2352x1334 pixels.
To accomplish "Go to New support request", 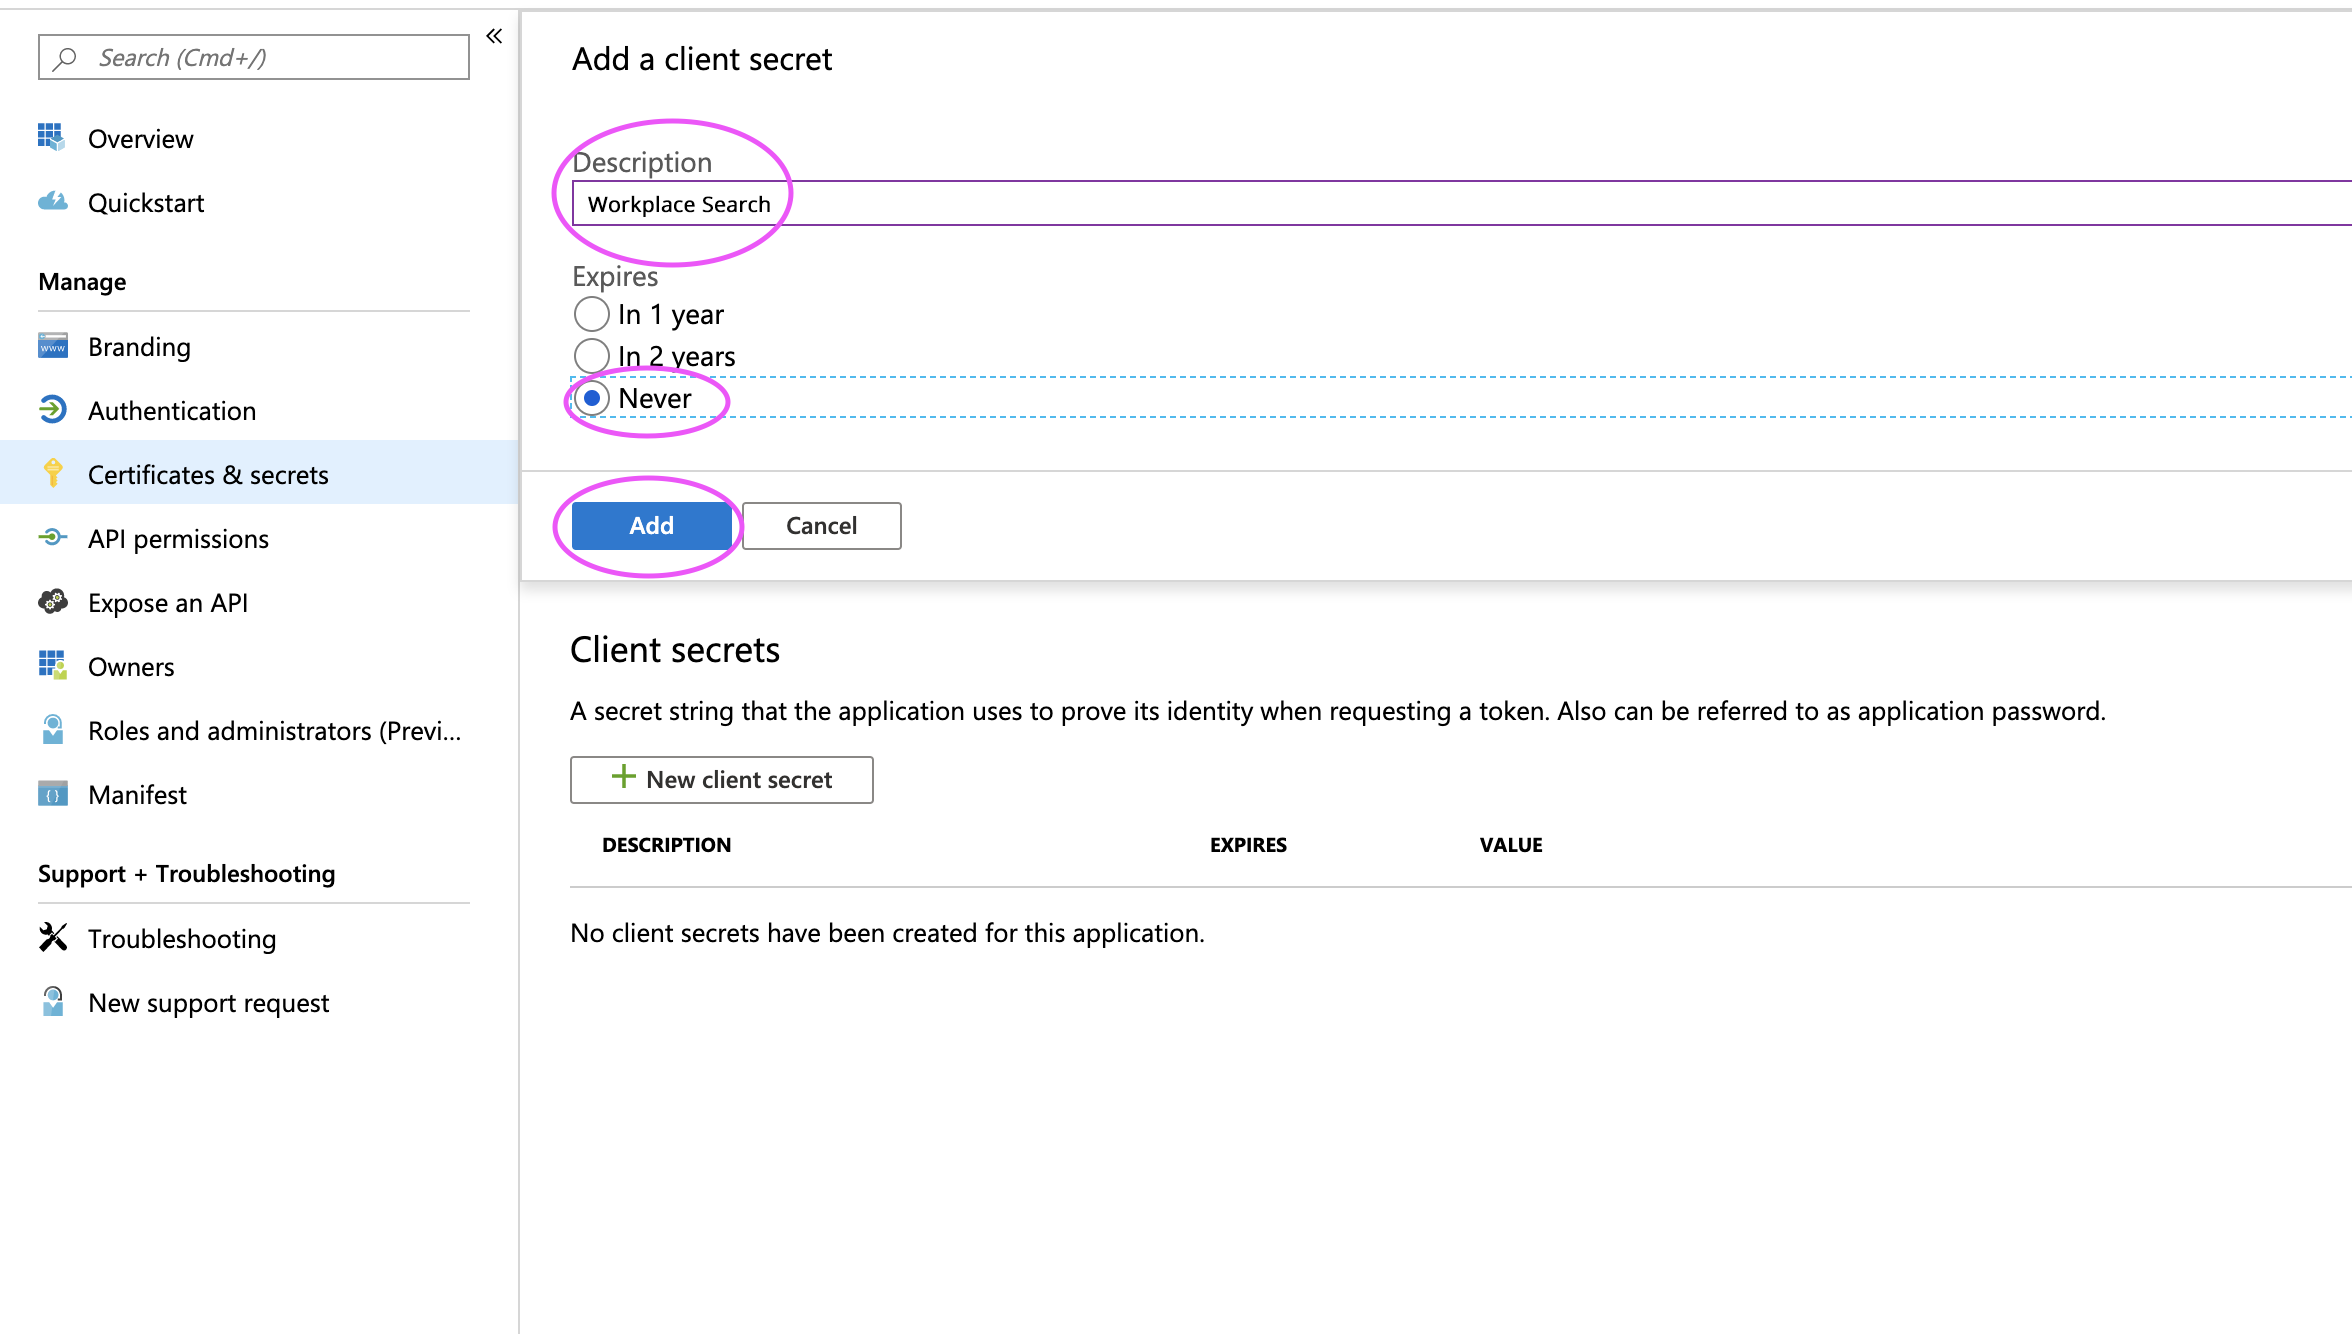I will click(x=208, y=1003).
